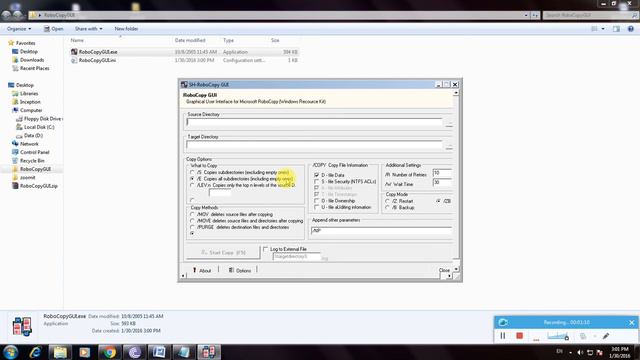Click the change view icon in Explorer
Image resolution: width=640 pixels, height=360 pixels.
click(594, 29)
